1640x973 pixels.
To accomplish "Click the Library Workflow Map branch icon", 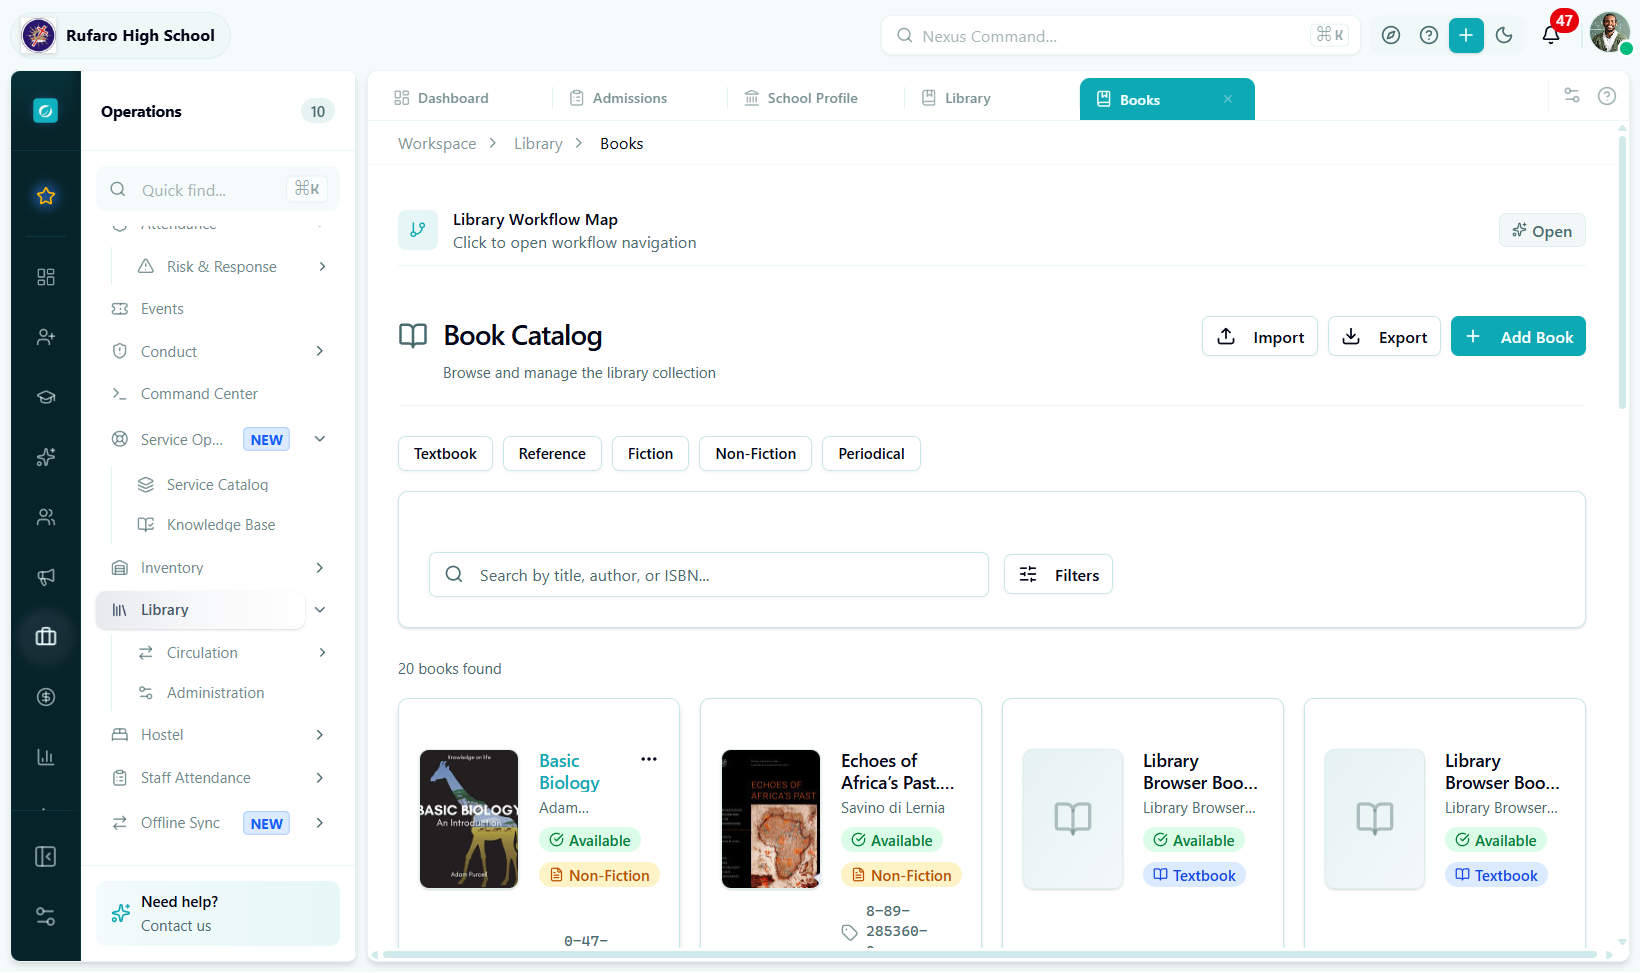I will tap(418, 230).
